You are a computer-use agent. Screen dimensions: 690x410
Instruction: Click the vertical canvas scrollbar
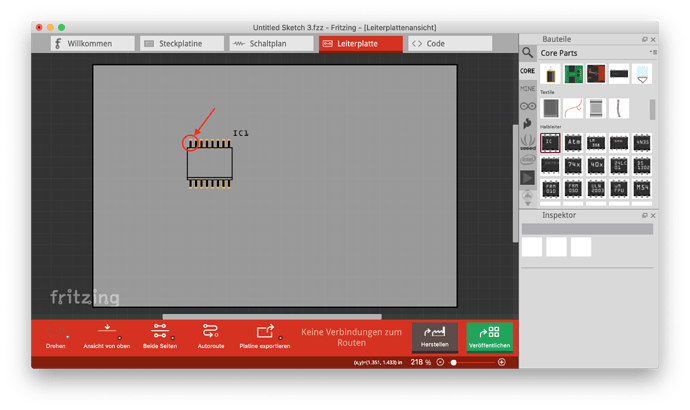coord(515,183)
